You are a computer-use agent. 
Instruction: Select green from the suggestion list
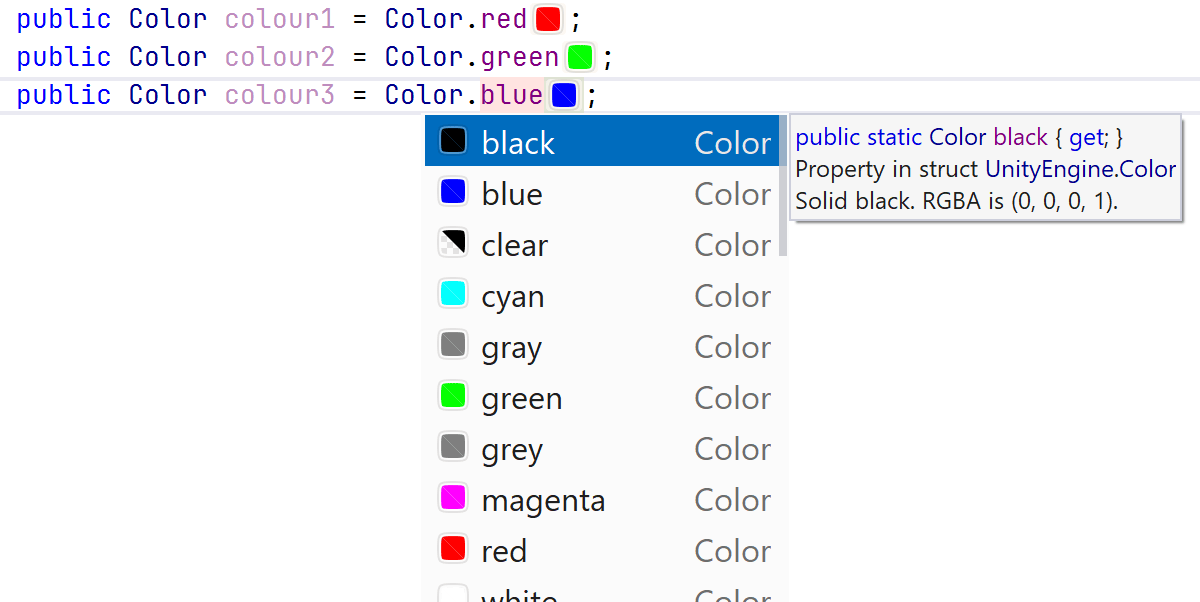(x=522, y=398)
